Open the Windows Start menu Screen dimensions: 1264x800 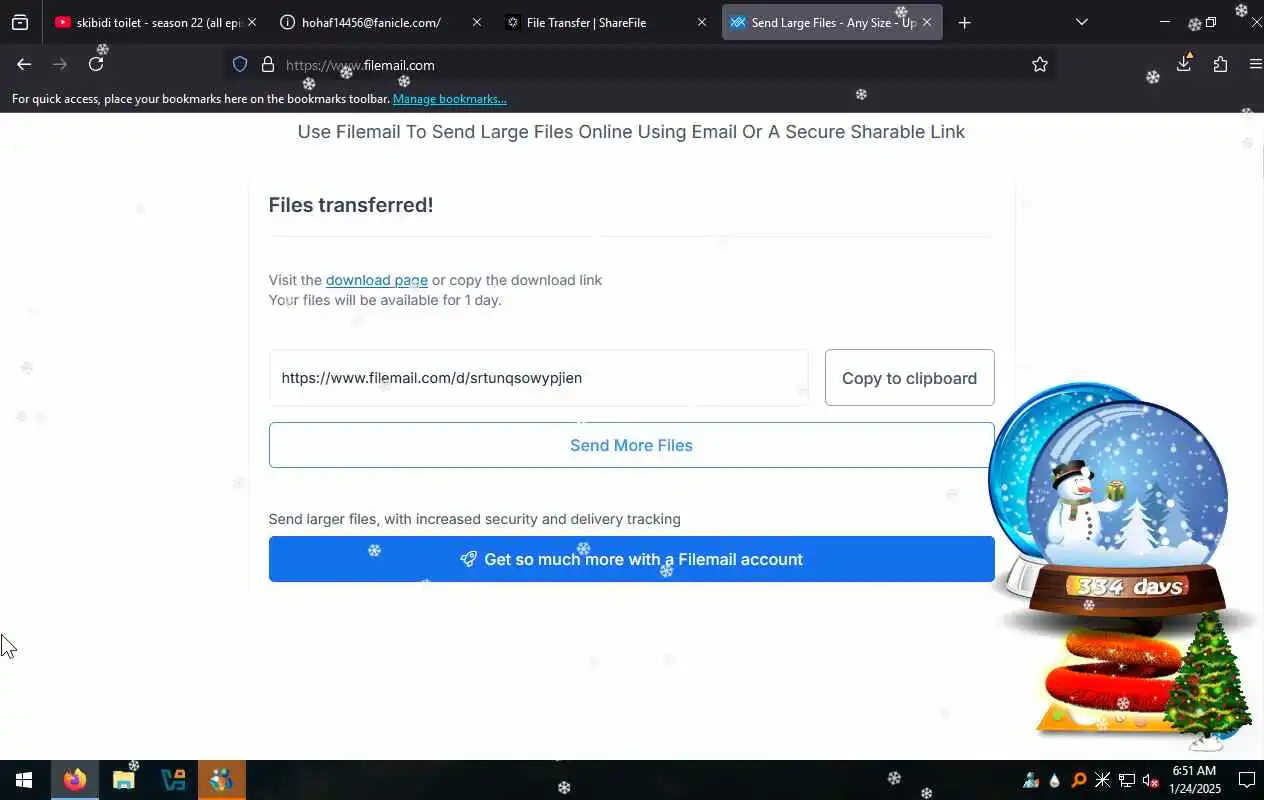[24, 780]
